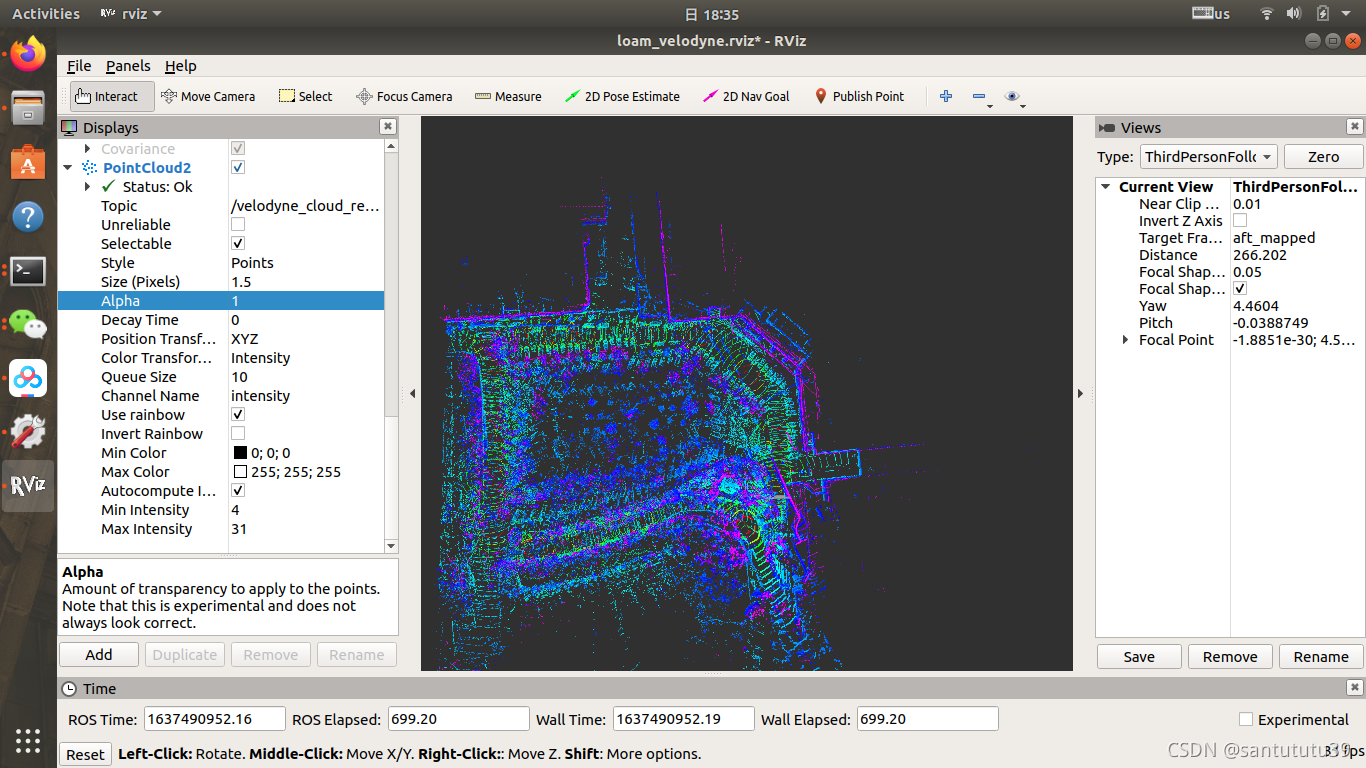Open the Terminal from the Ubuntu dock
The height and width of the screenshot is (768, 1366).
click(x=28, y=270)
